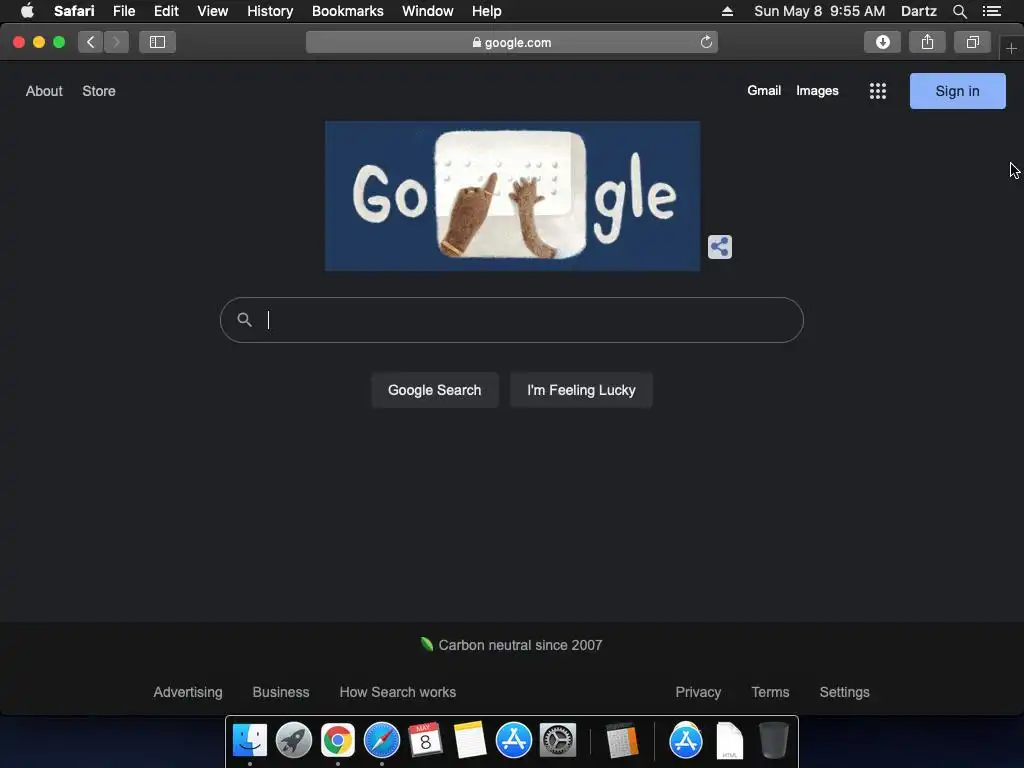The width and height of the screenshot is (1024, 768).
Task: Click the eject icon in menu bar
Action: (x=728, y=11)
